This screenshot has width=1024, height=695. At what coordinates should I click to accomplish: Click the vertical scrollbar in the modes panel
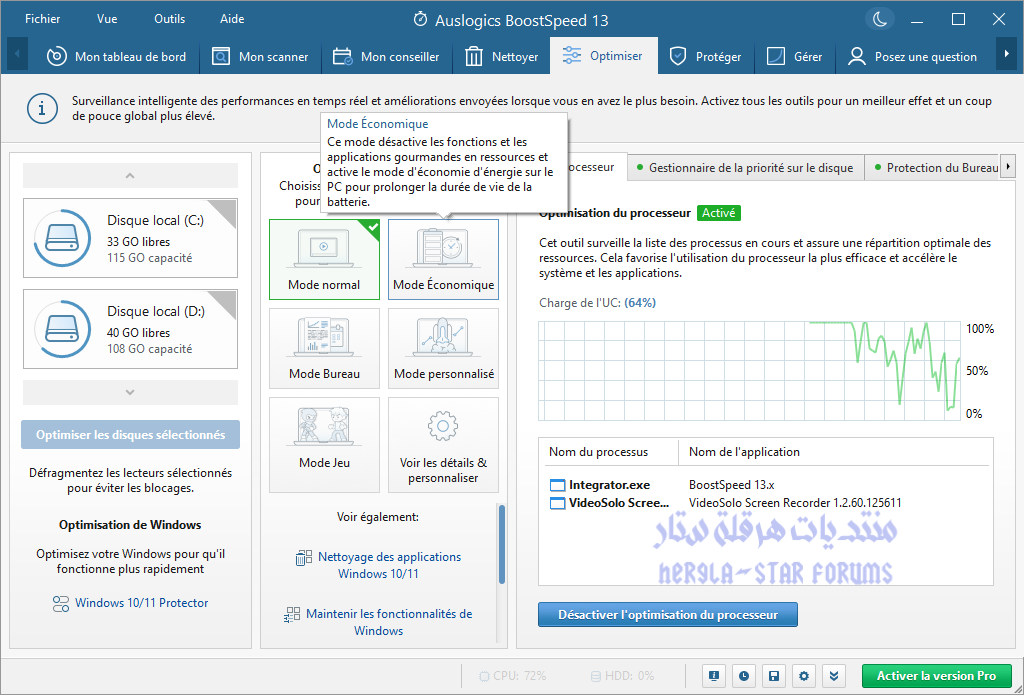tap(502, 544)
